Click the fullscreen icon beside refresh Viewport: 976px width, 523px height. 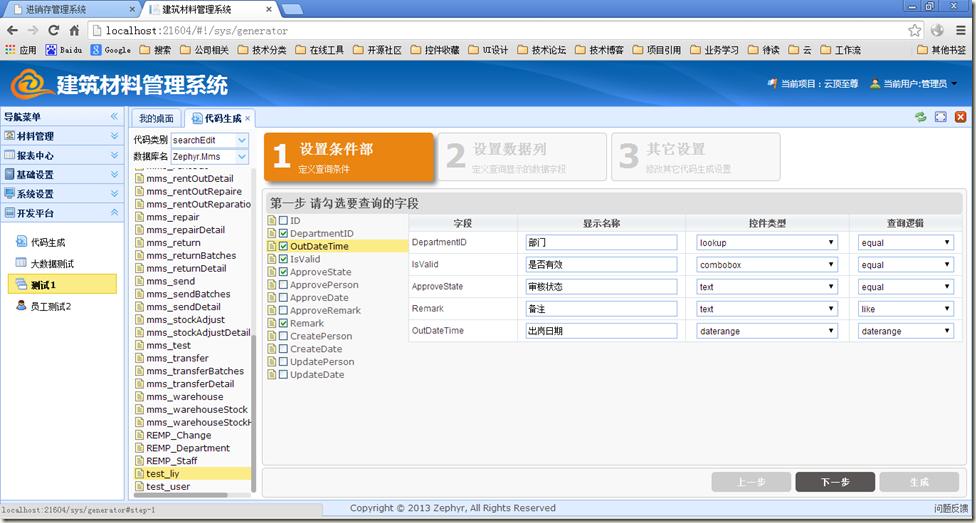pyautogui.click(x=940, y=118)
